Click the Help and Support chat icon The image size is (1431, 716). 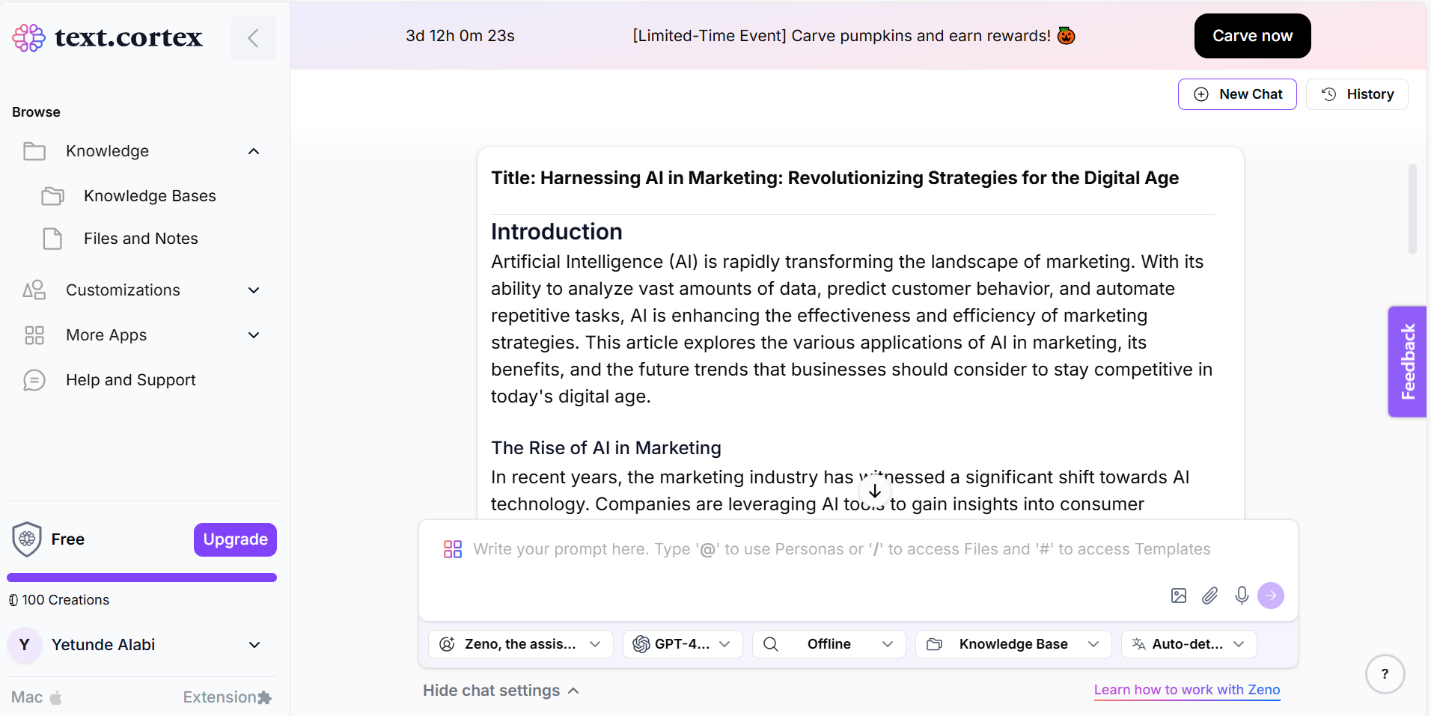[34, 380]
